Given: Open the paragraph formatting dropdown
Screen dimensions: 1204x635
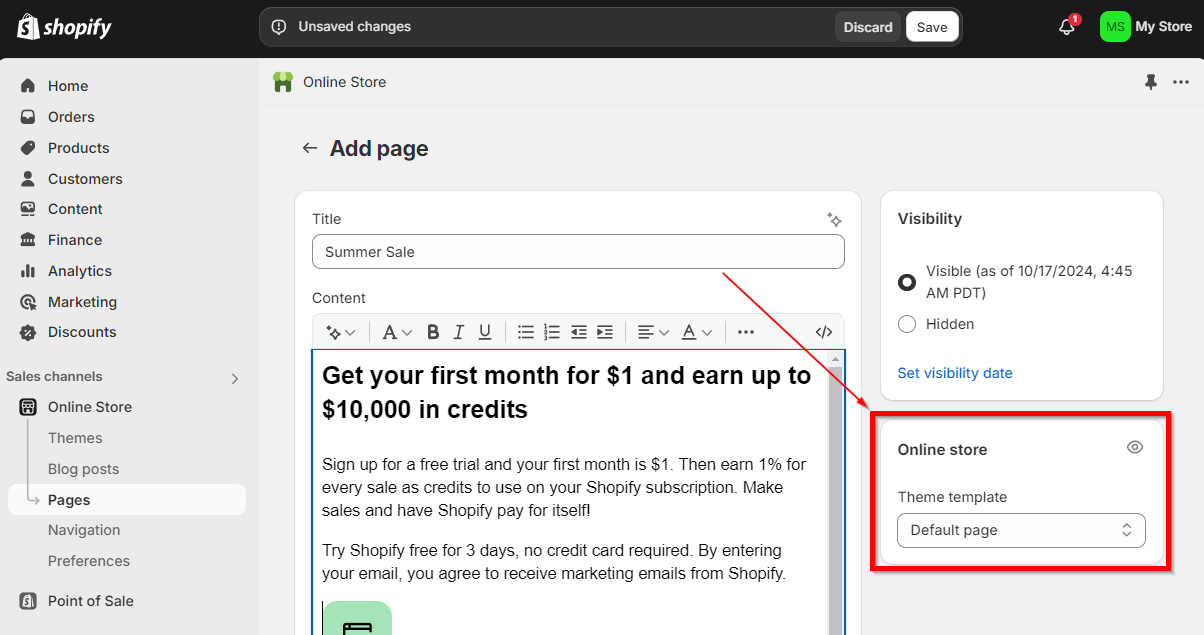Looking at the screenshot, I should click(398, 332).
